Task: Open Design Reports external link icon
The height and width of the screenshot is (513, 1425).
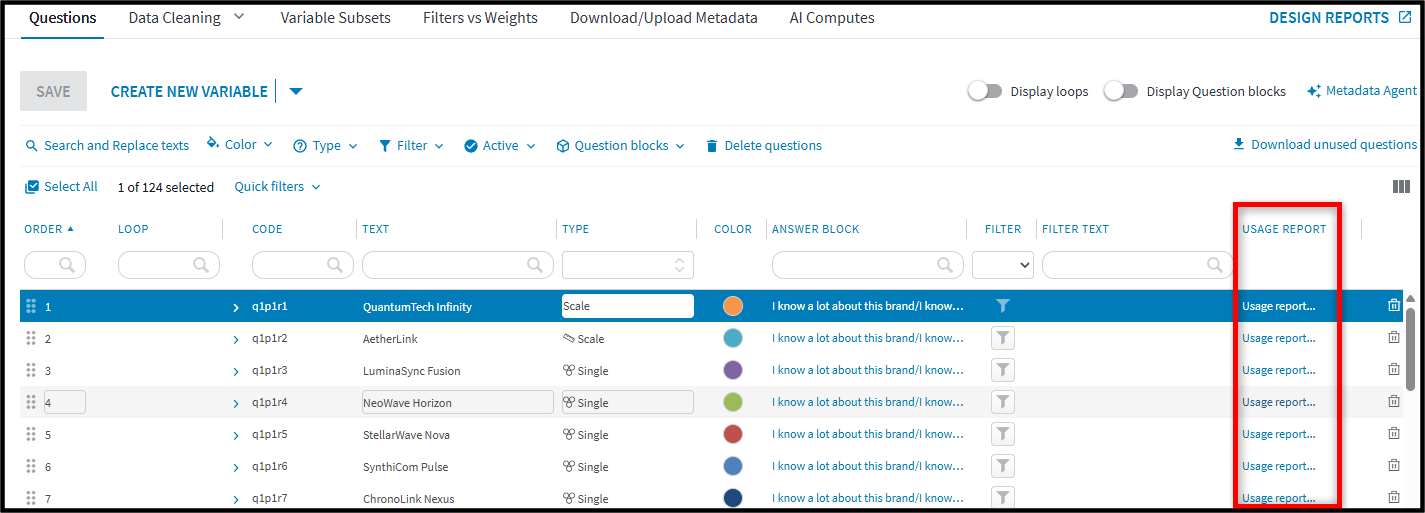Action: (x=1405, y=17)
